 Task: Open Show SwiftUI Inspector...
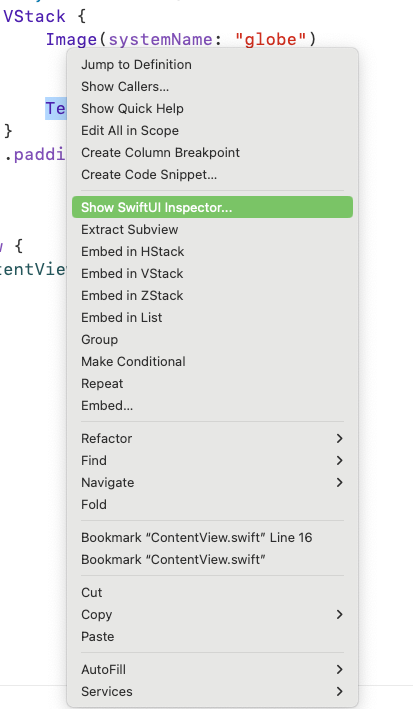(x=212, y=207)
